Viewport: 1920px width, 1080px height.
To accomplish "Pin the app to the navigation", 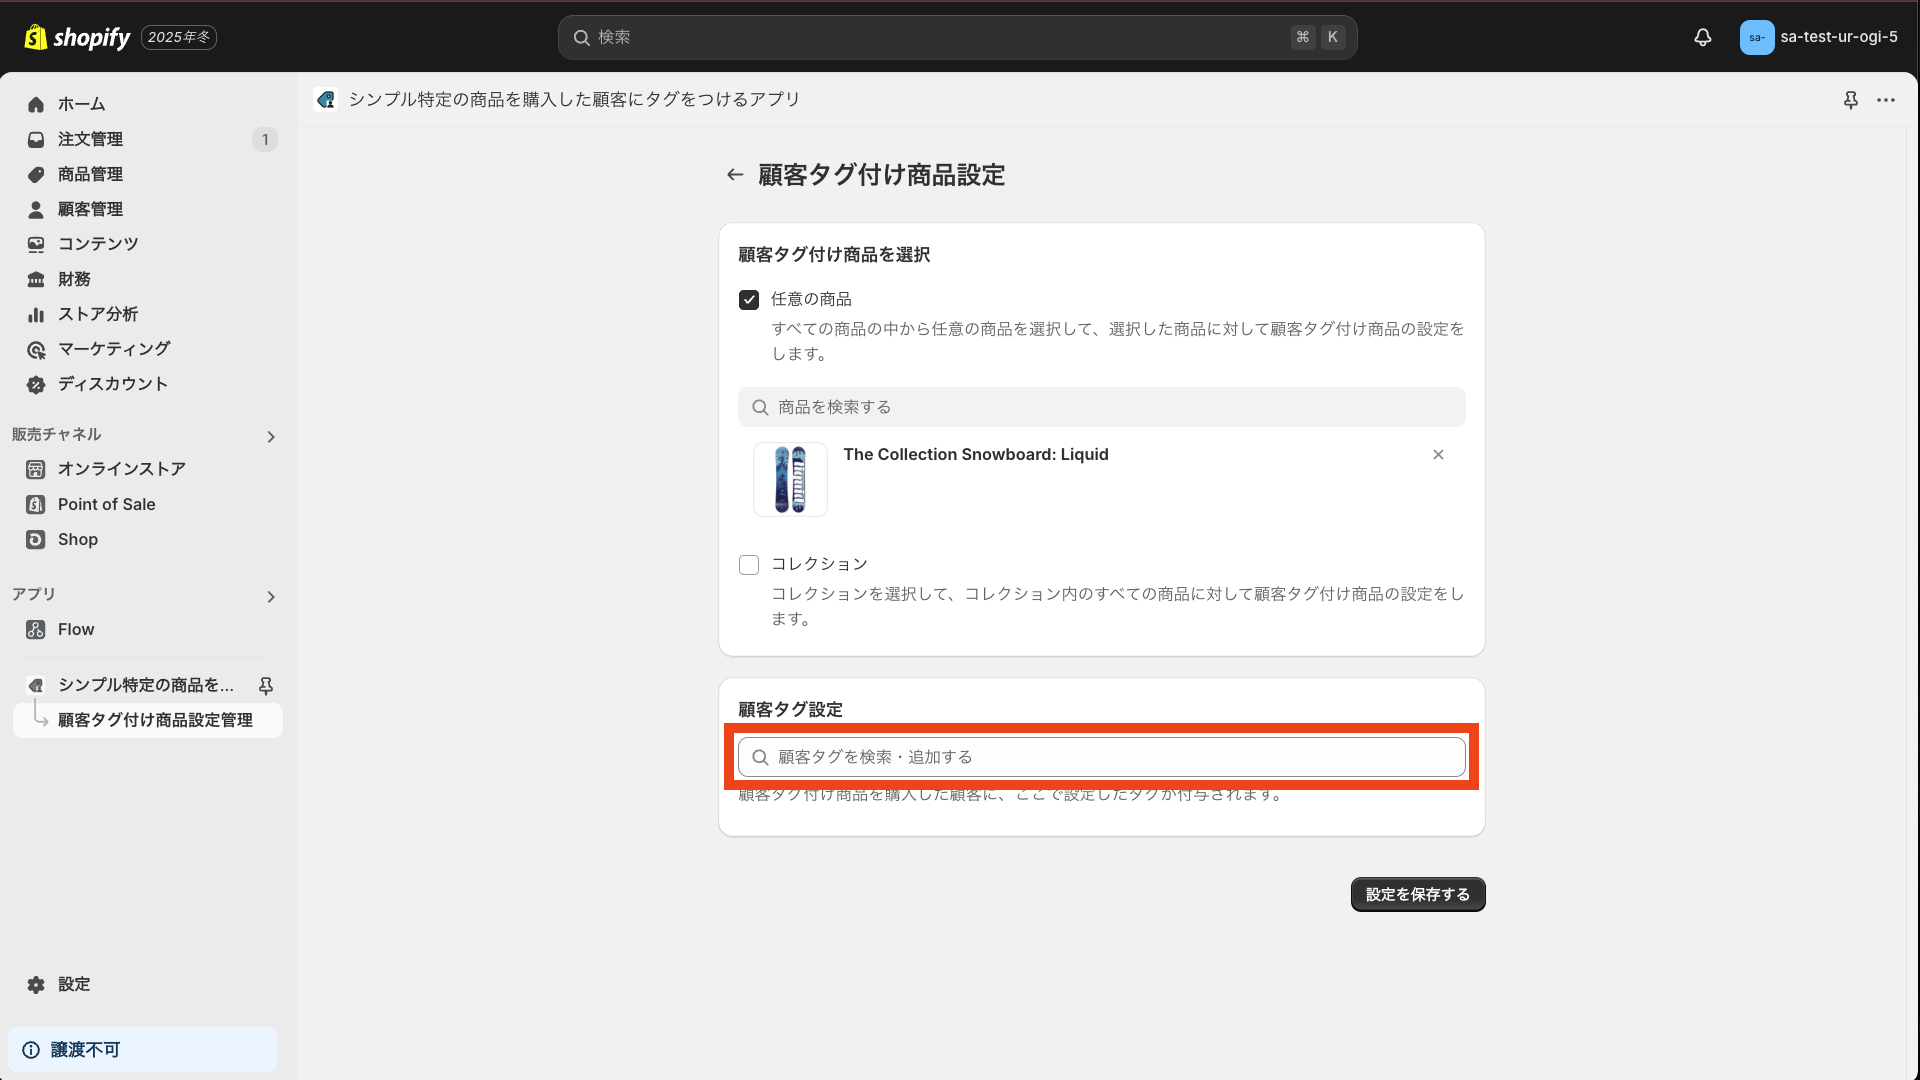I will click(1851, 100).
